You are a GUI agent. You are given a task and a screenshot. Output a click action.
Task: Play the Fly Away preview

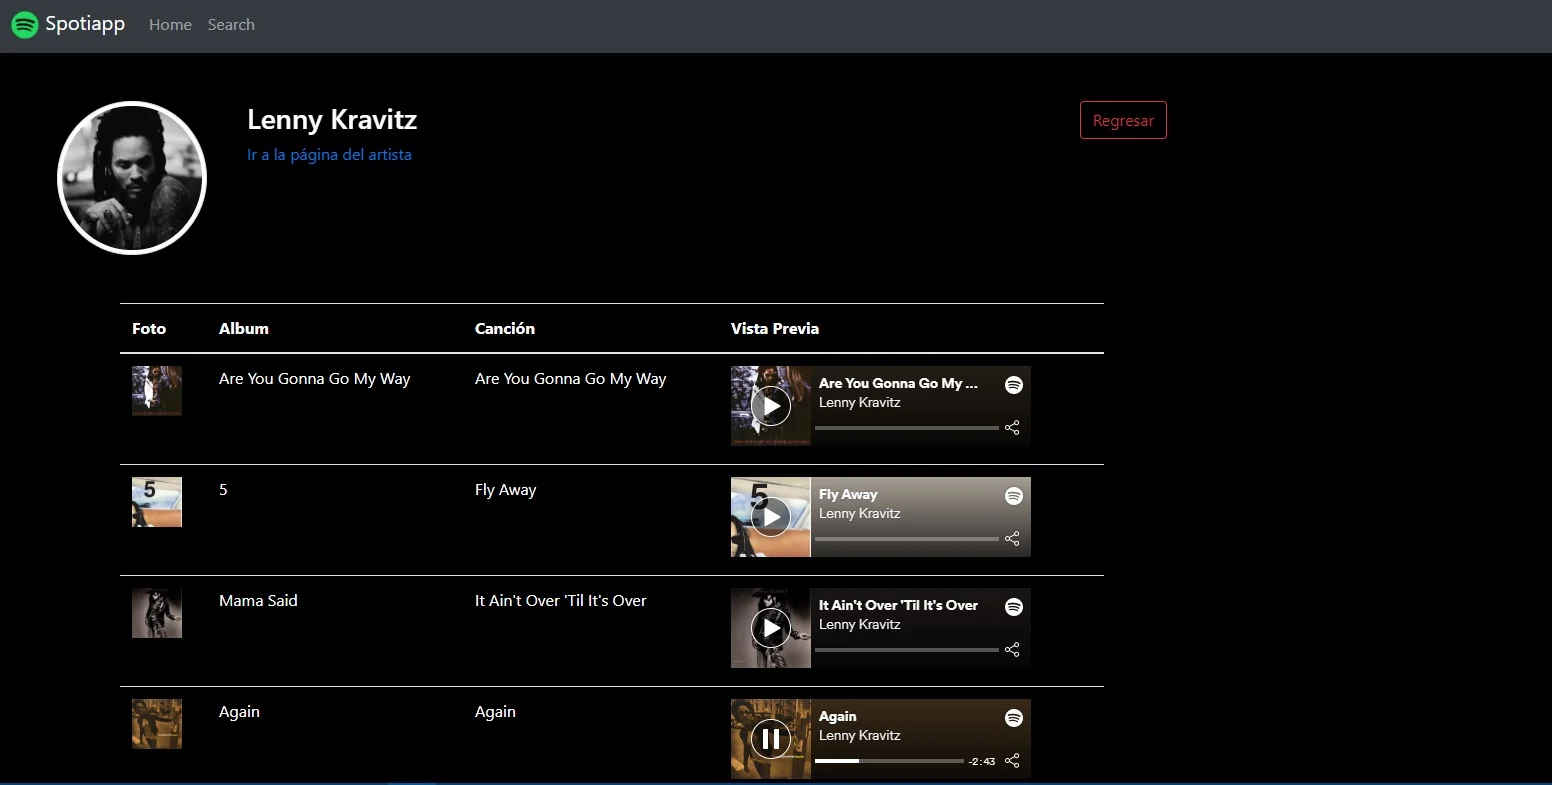pyautogui.click(x=770, y=517)
